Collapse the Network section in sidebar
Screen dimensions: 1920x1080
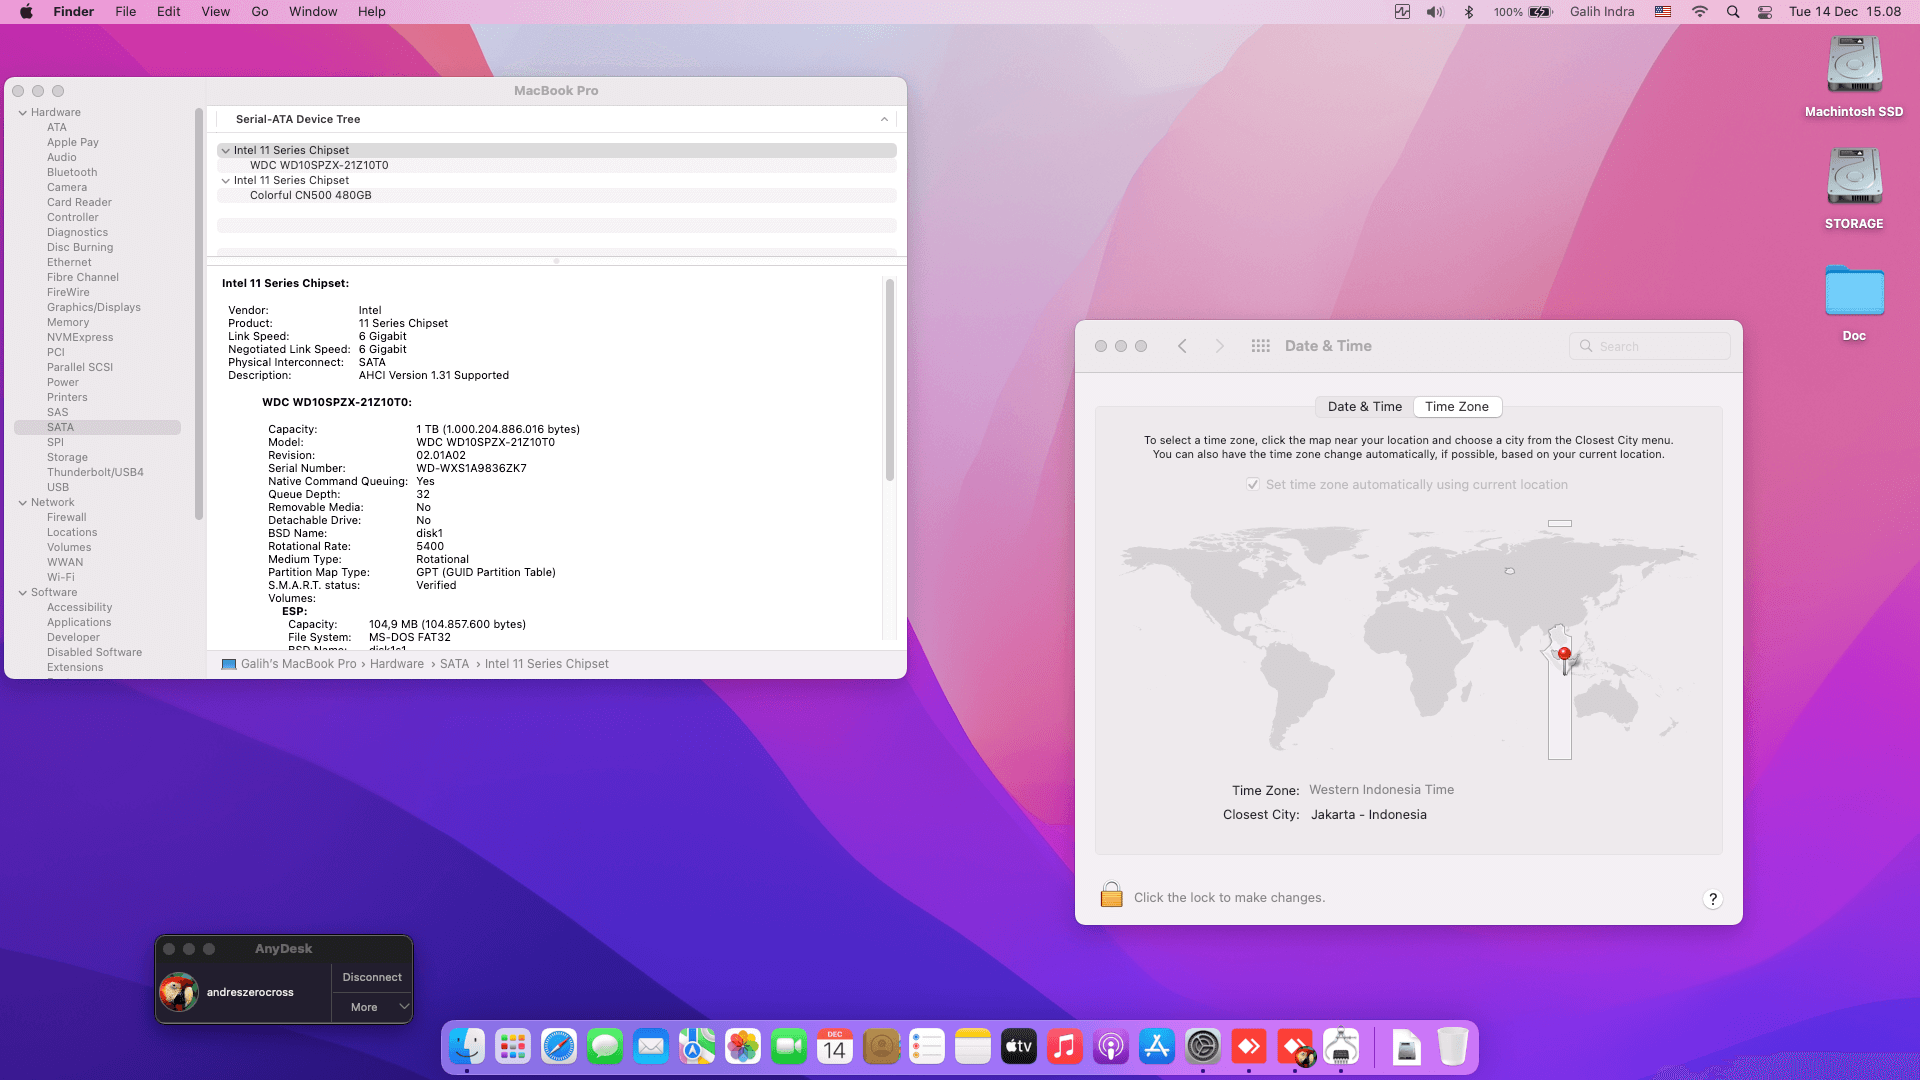click(x=22, y=503)
